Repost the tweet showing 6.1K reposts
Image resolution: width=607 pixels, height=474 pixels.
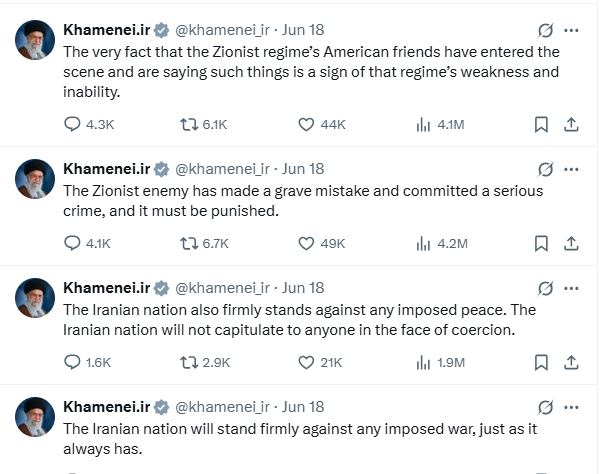point(204,125)
